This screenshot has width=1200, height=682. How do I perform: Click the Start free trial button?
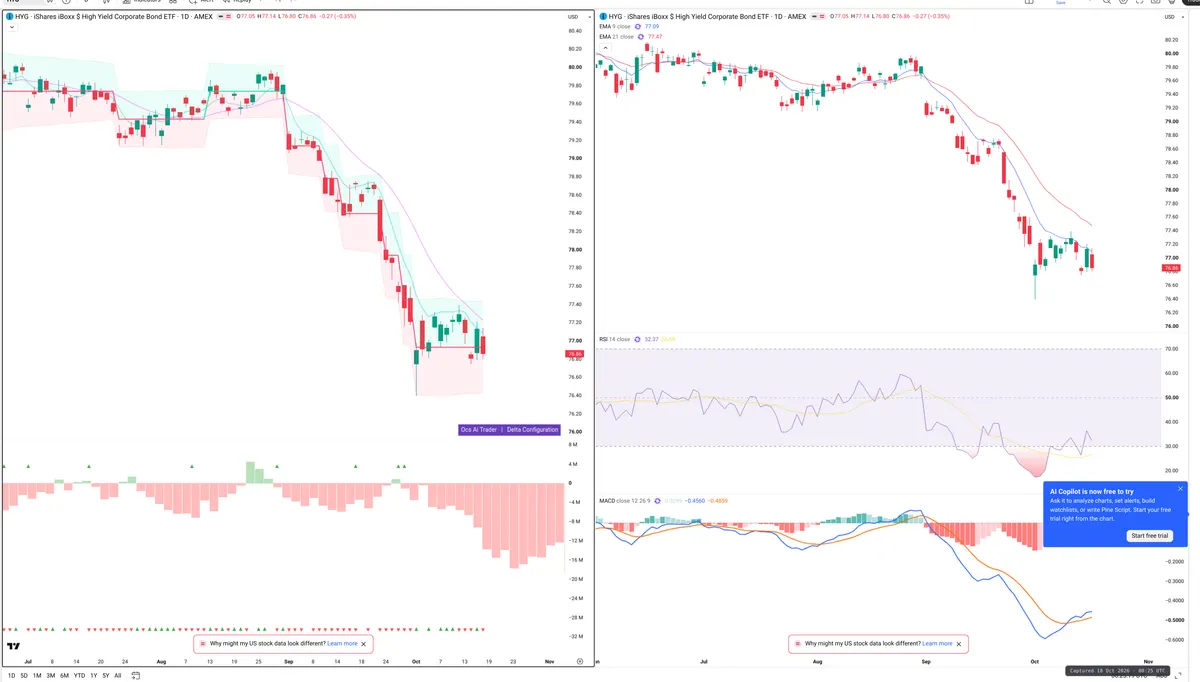1149,536
